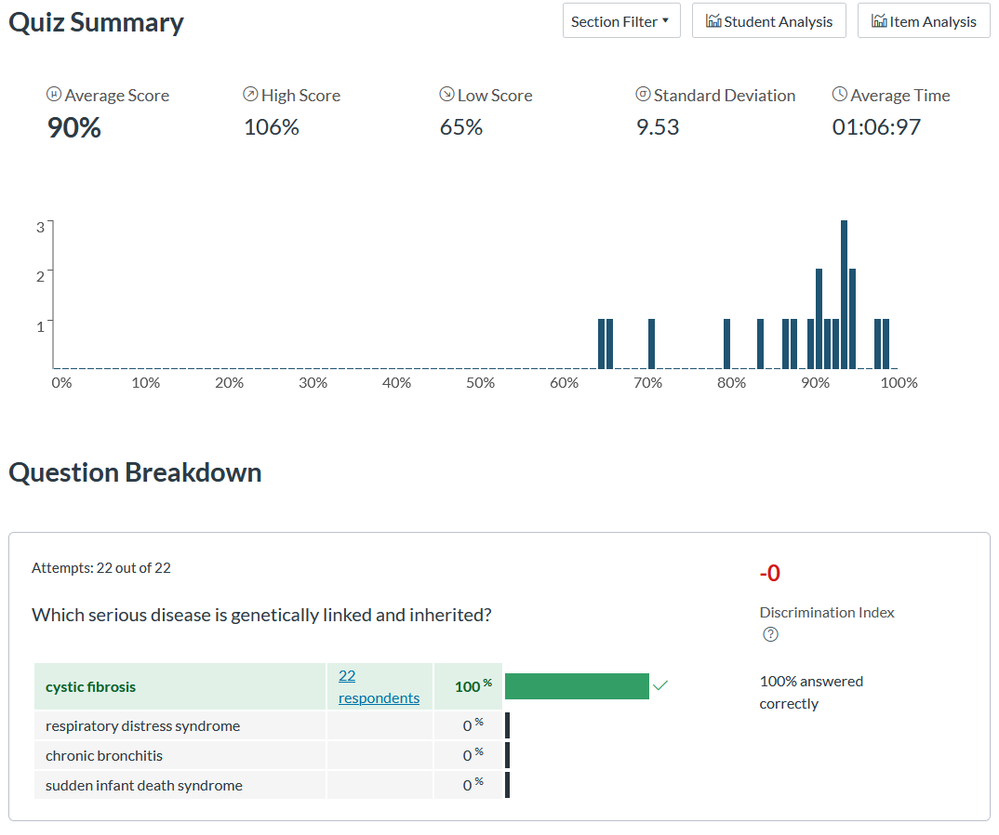Click the Item Analysis button
Image resolution: width=999 pixels, height=835 pixels.
pos(923,21)
